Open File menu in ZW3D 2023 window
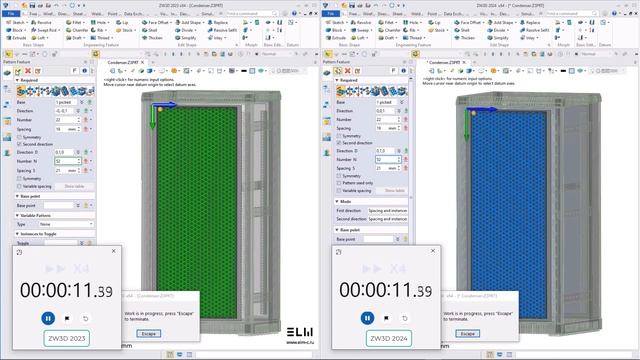 [x=11, y=13]
